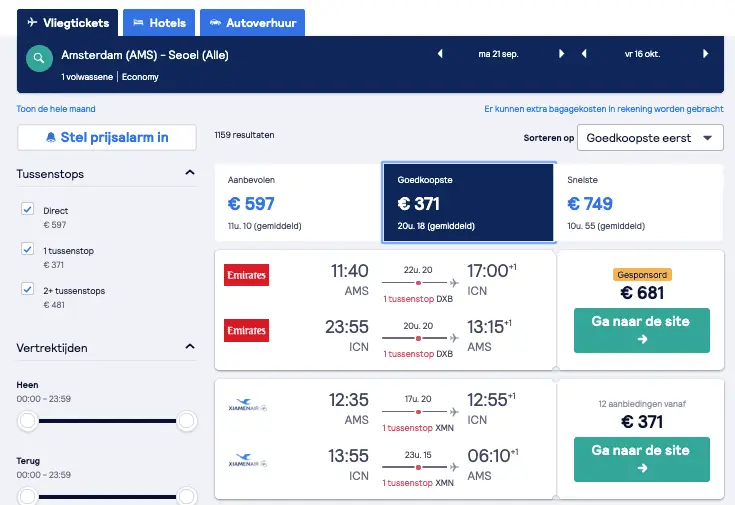Screen dimensions: 735x505
Task: Uncheck the 2+ tussenstops checkbox
Action: pos(28,288)
